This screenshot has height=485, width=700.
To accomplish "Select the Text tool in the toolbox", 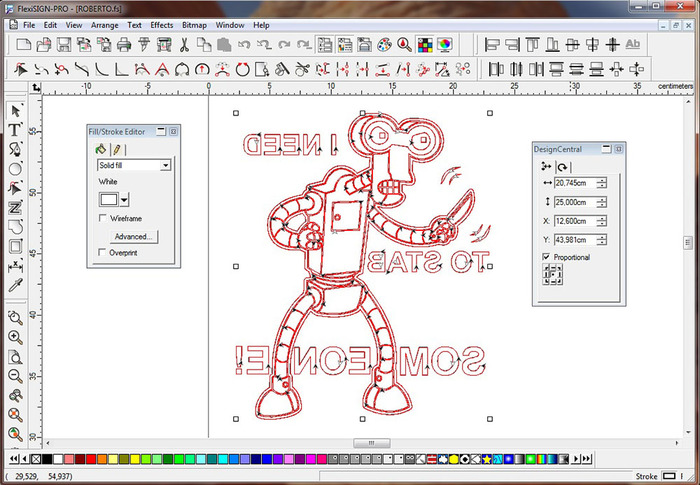I will (x=16, y=129).
